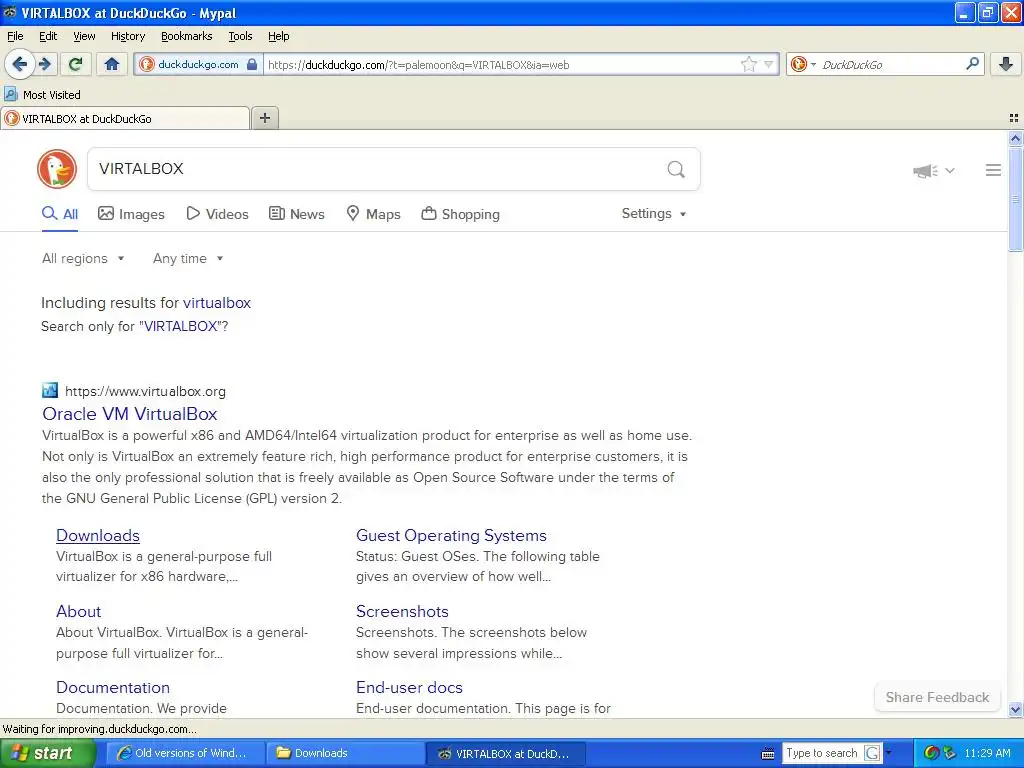This screenshot has width=1024, height=768.
Task: Switch to Old versions of Wind... taskbar window
Action: click(x=185, y=753)
